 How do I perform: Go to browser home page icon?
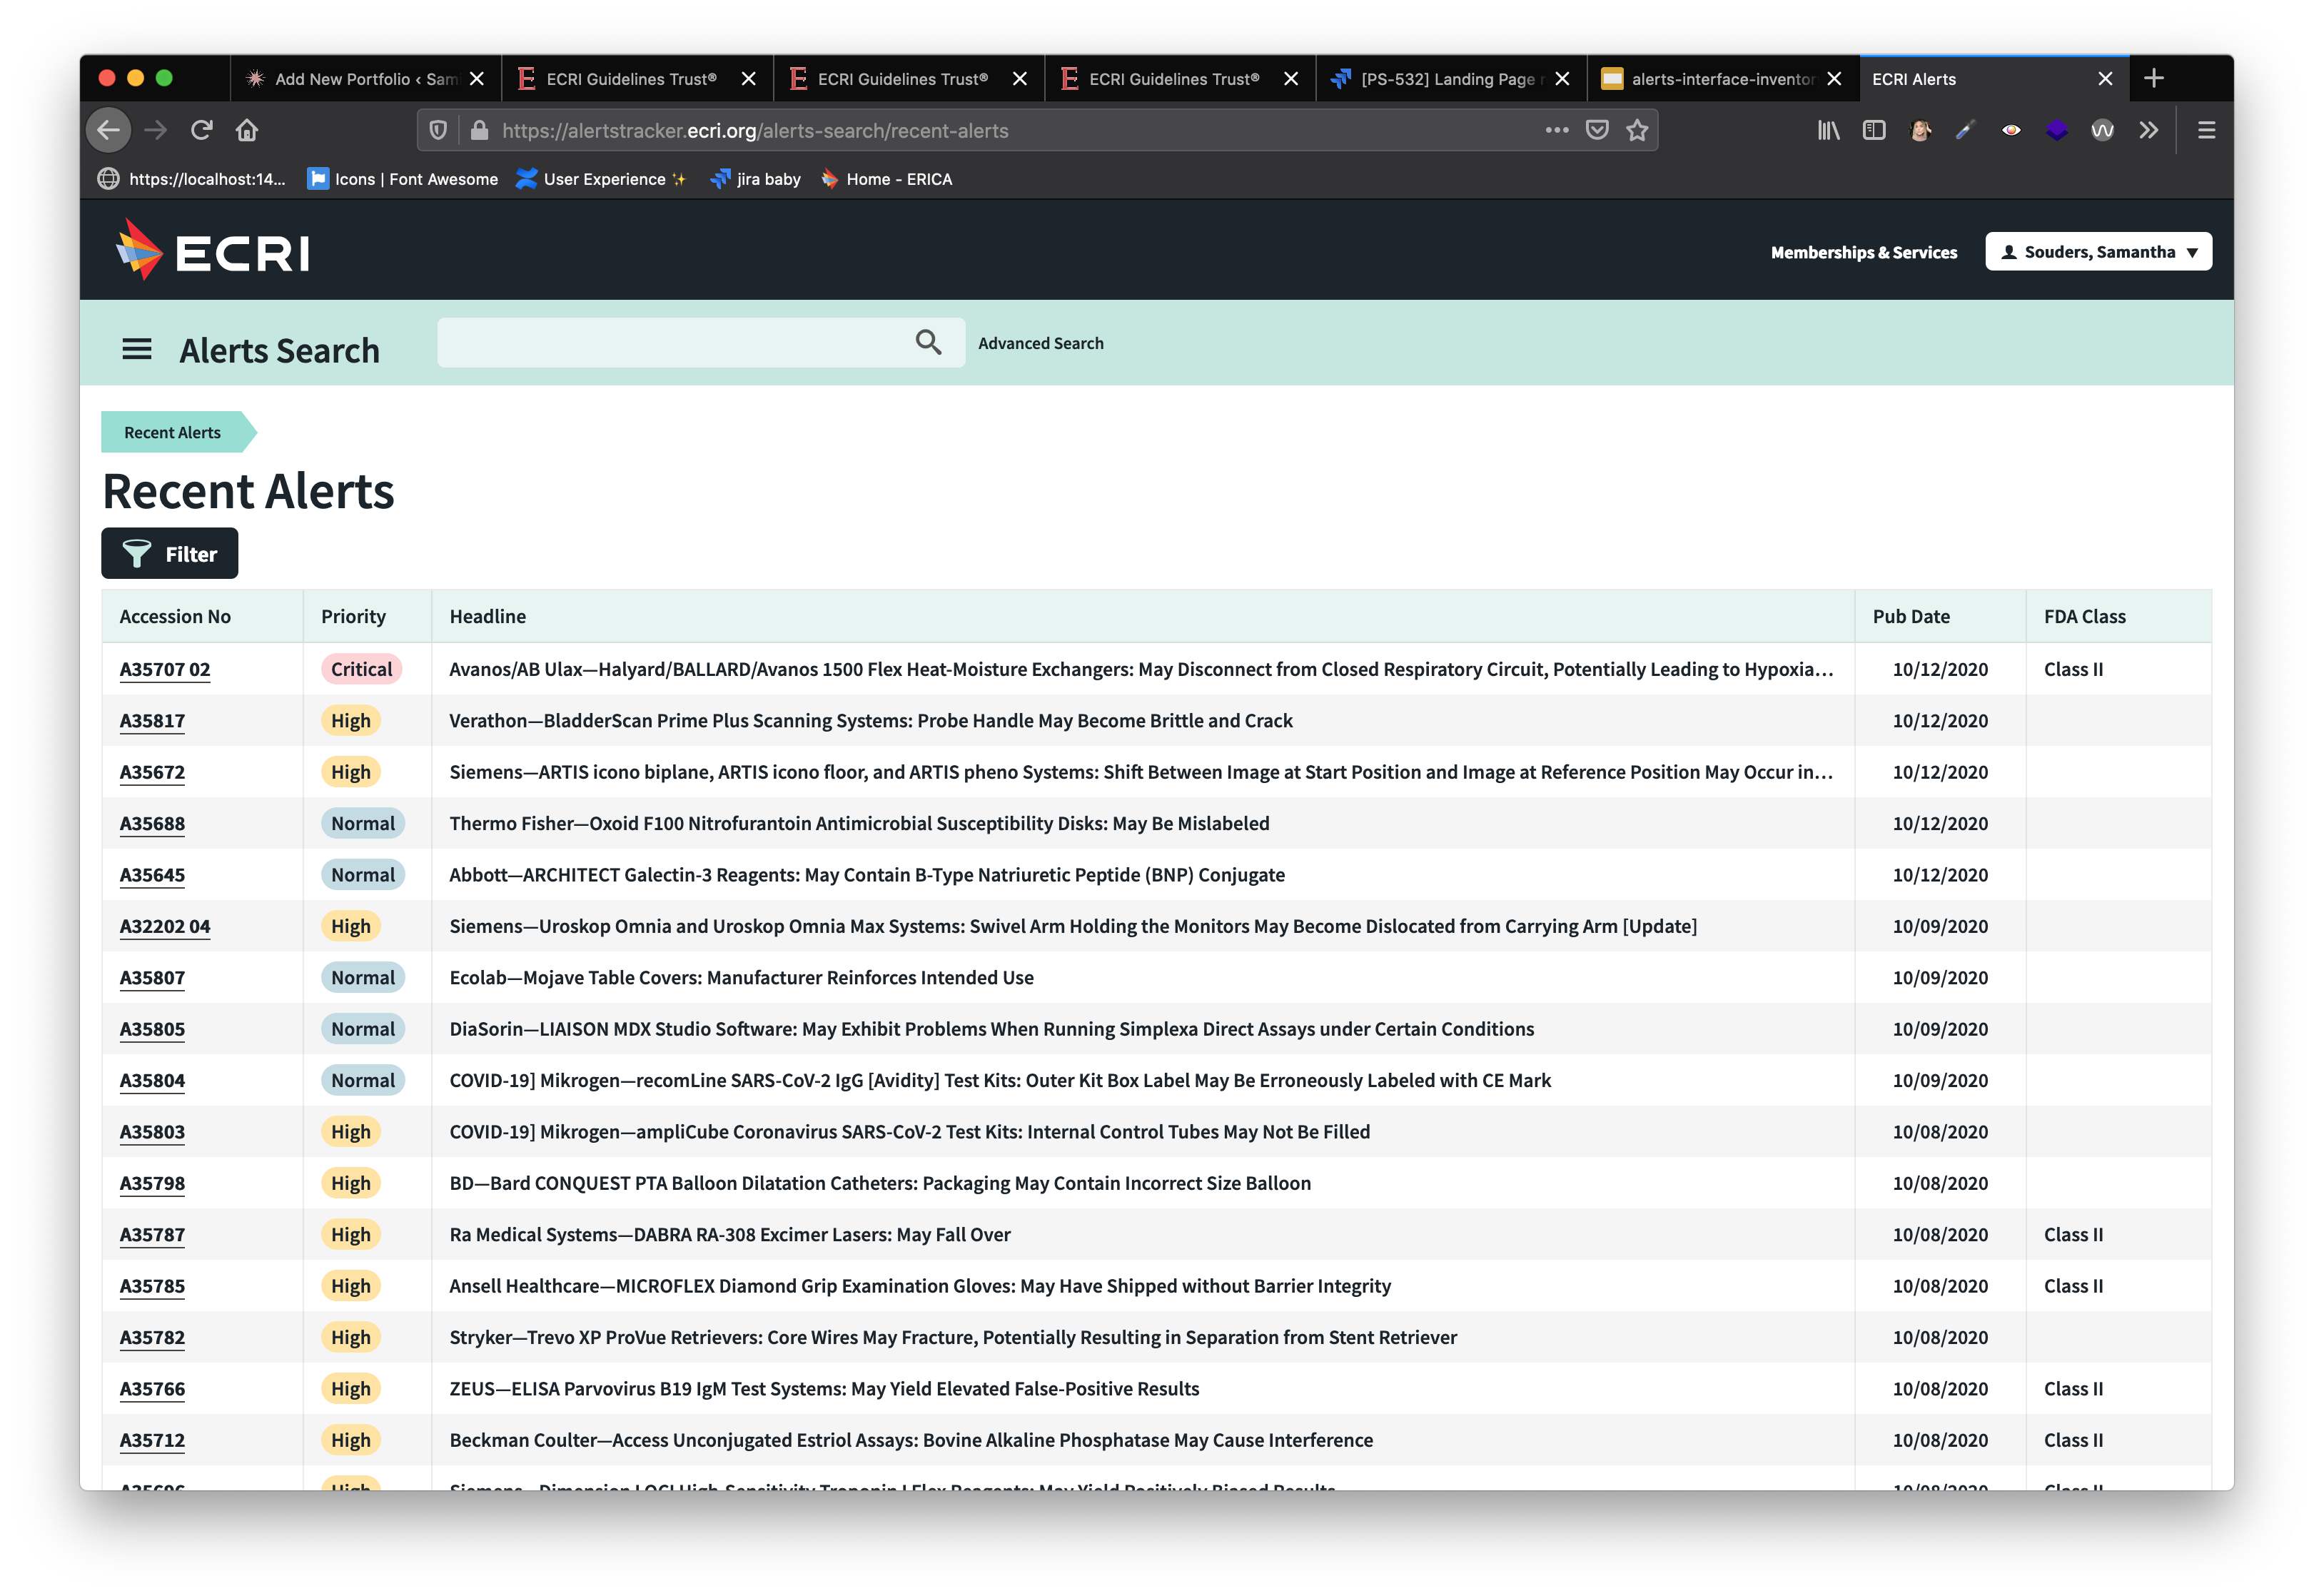click(247, 130)
